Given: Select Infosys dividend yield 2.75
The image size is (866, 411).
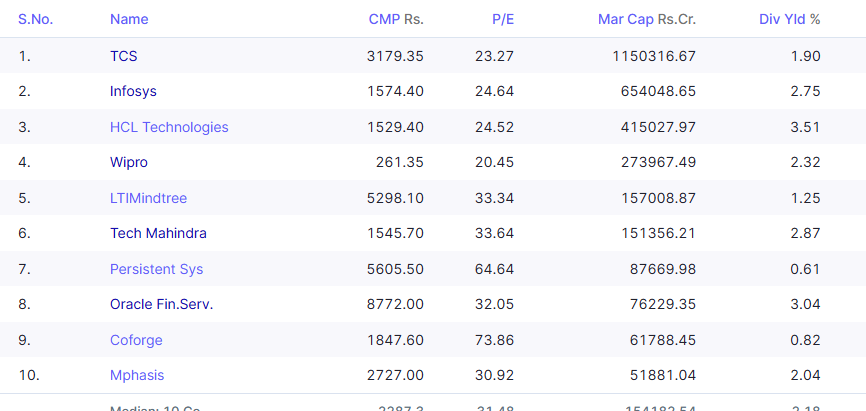Looking at the screenshot, I should (805, 91).
